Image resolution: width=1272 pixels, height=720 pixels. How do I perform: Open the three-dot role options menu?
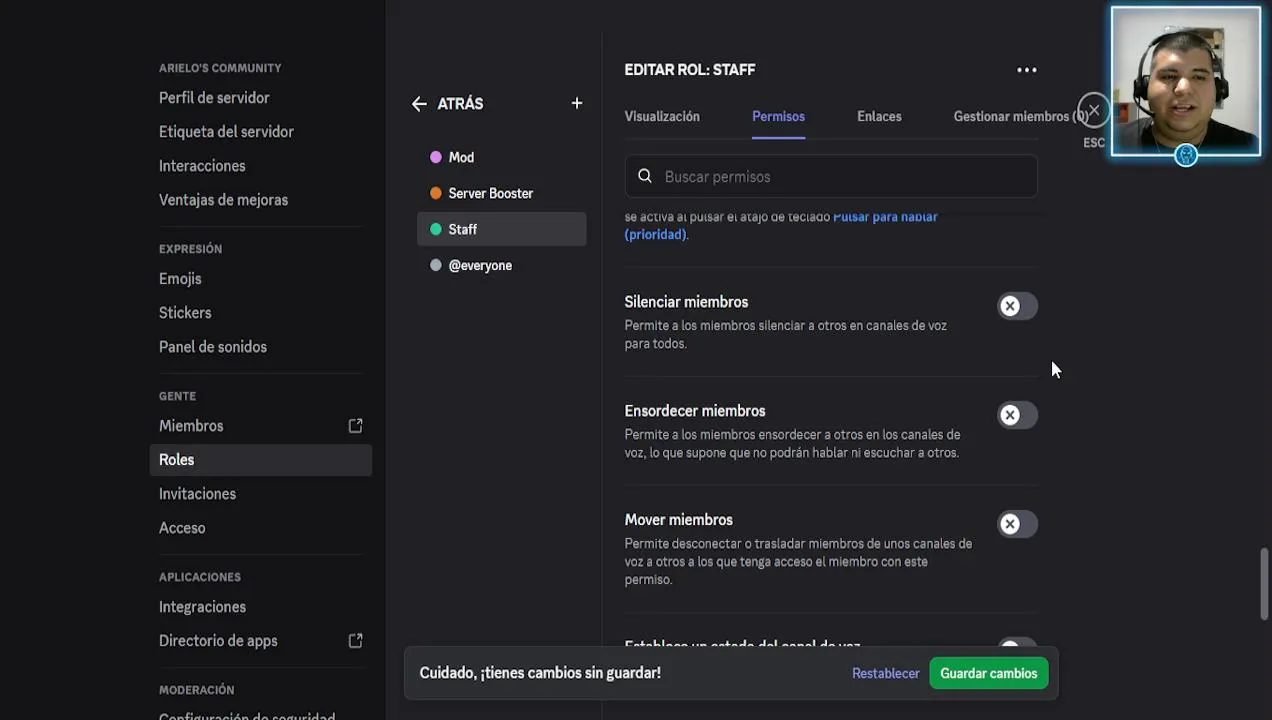click(x=1026, y=70)
